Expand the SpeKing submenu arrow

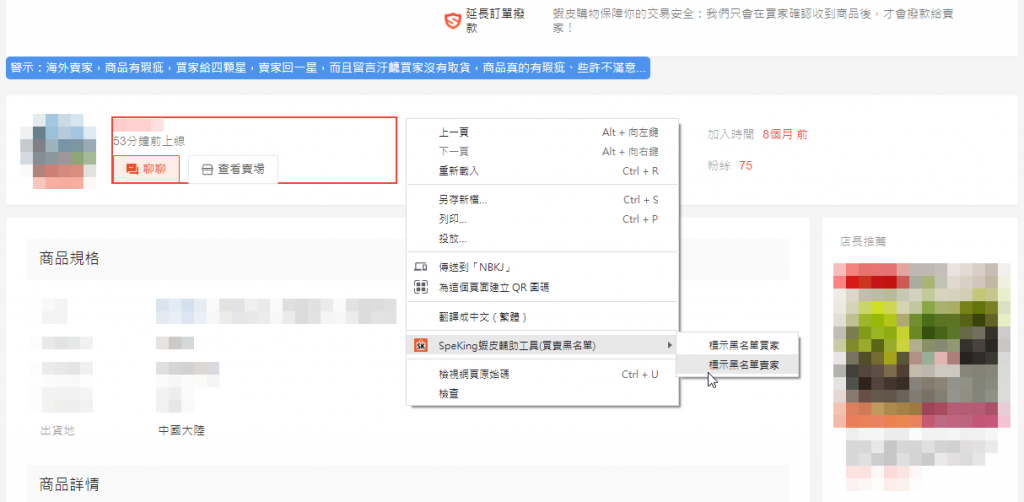click(669, 345)
